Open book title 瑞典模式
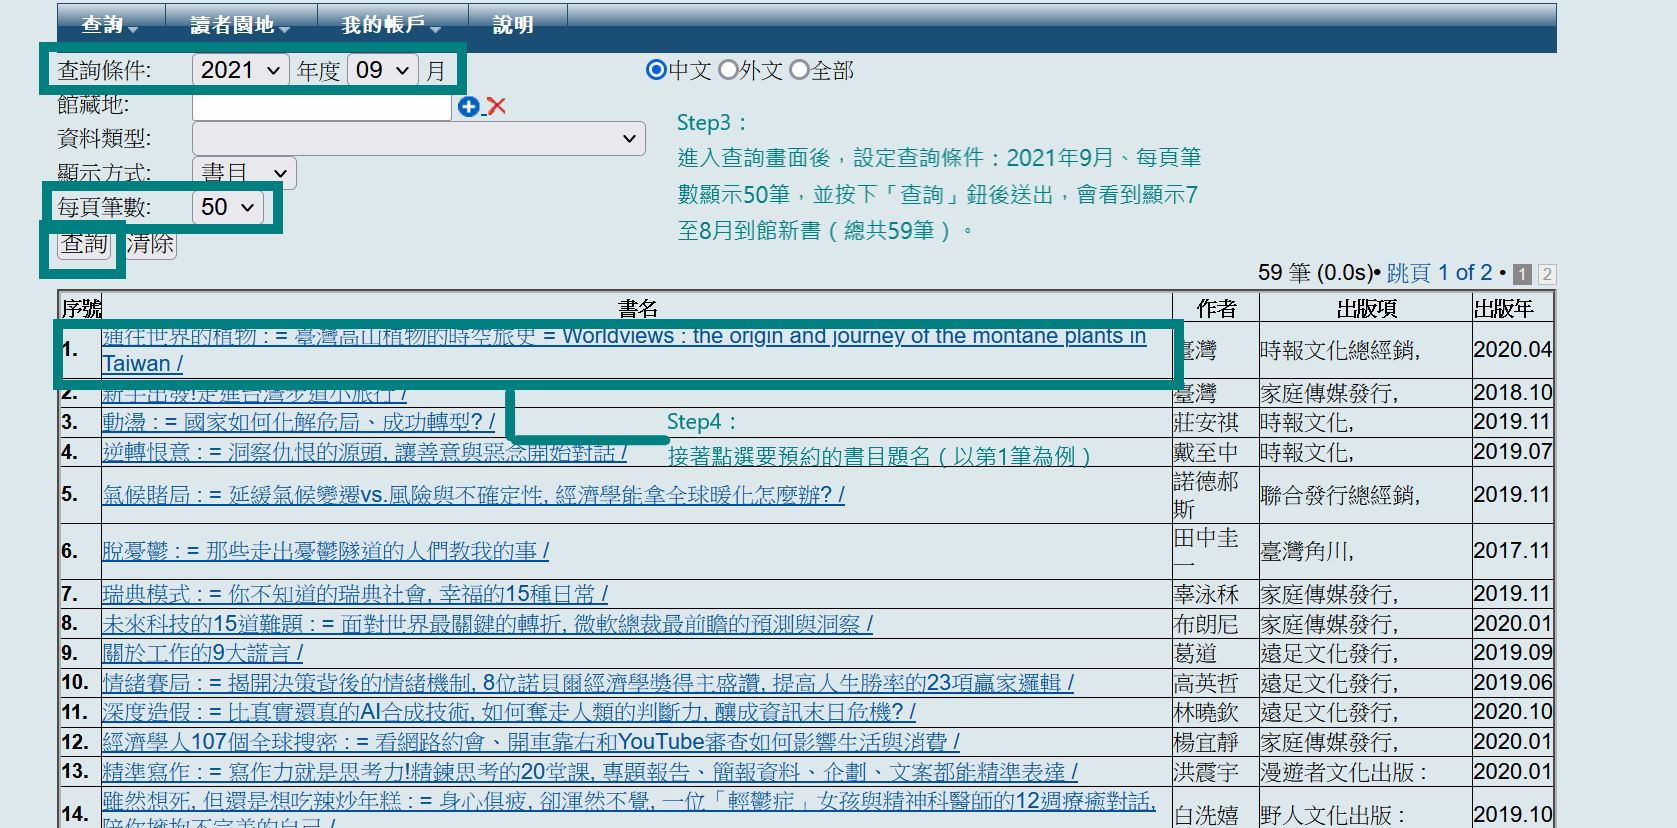This screenshot has height=828, width=1677. [354, 594]
